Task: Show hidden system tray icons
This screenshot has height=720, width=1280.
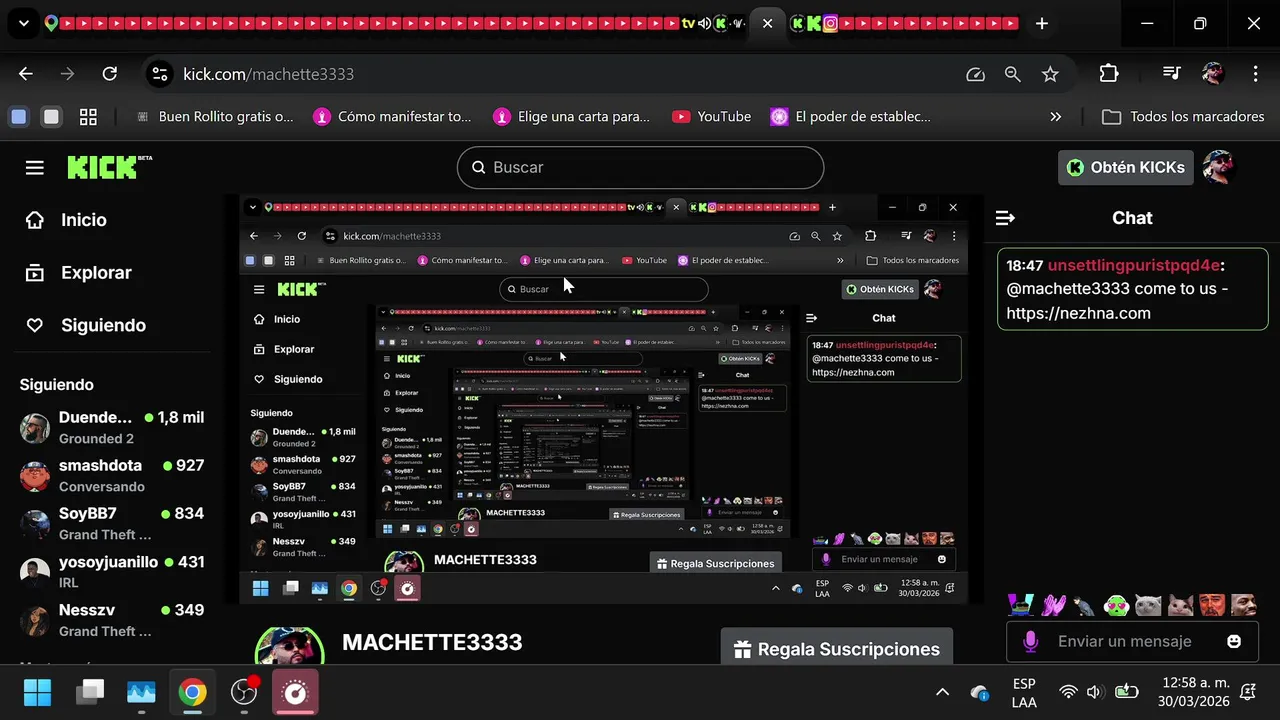Action: (942, 692)
